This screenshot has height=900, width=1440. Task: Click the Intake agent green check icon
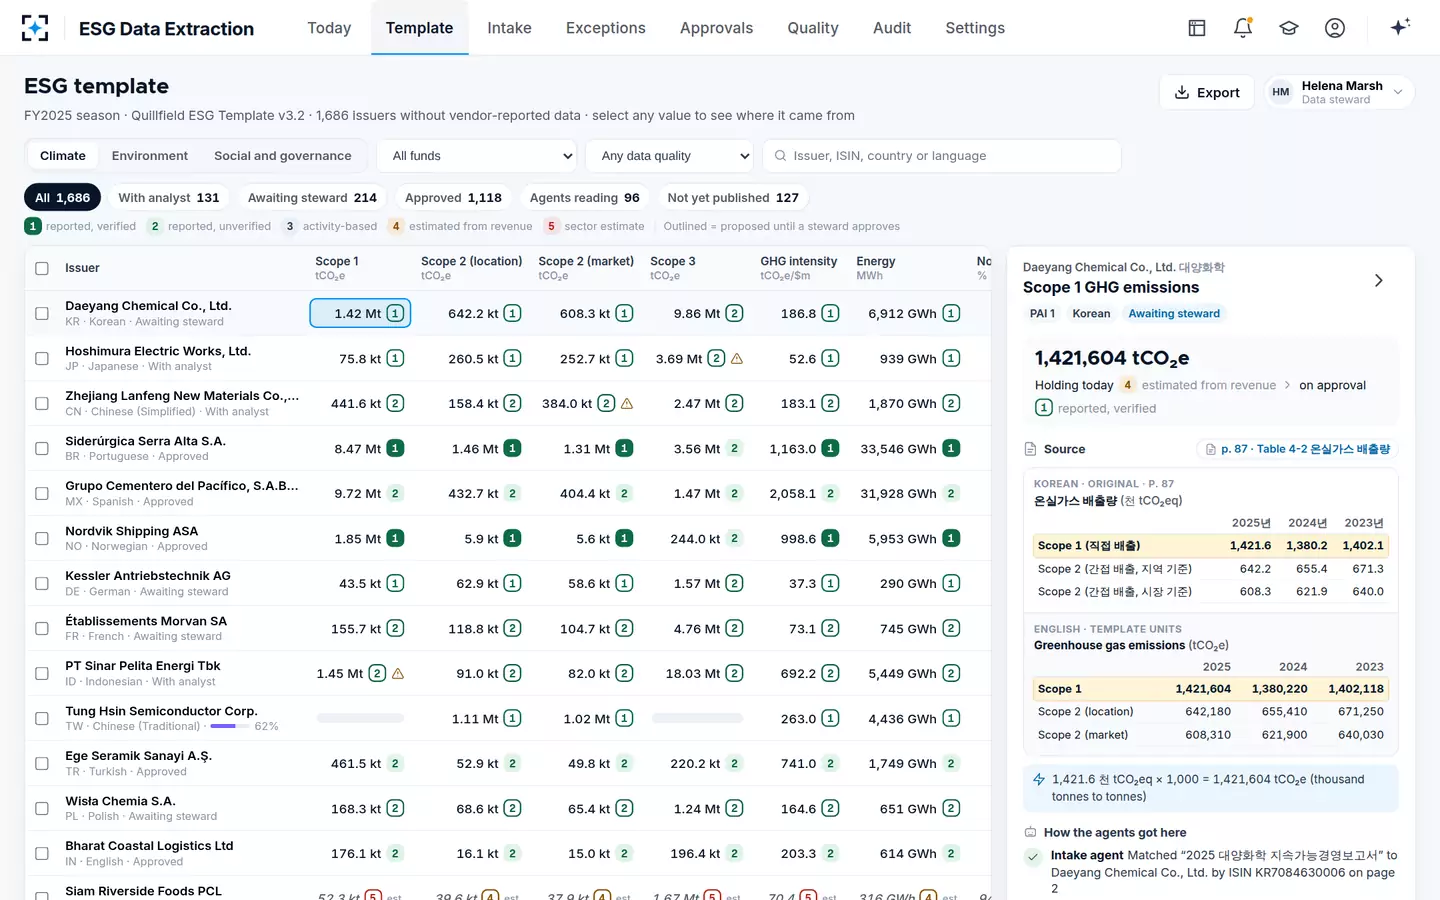tap(1033, 856)
